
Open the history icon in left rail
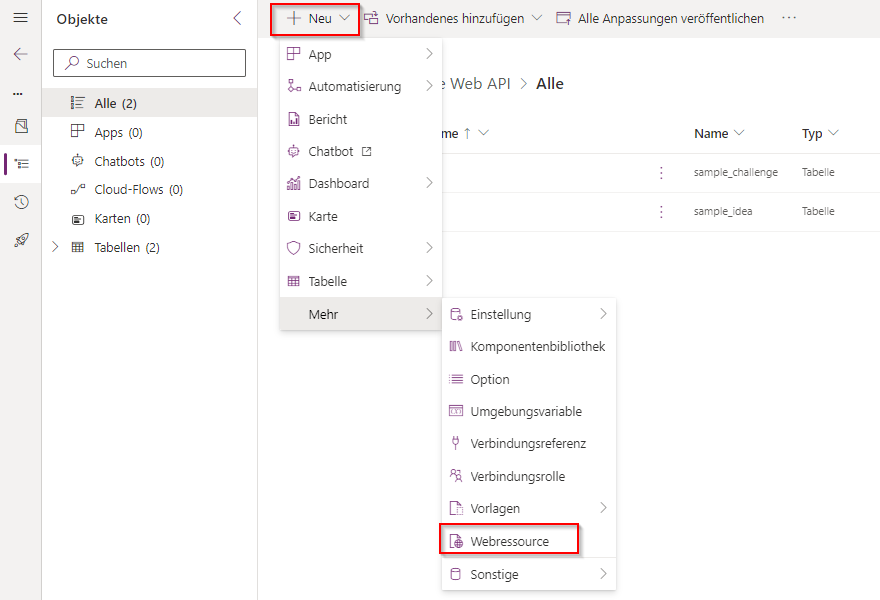[x=20, y=202]
